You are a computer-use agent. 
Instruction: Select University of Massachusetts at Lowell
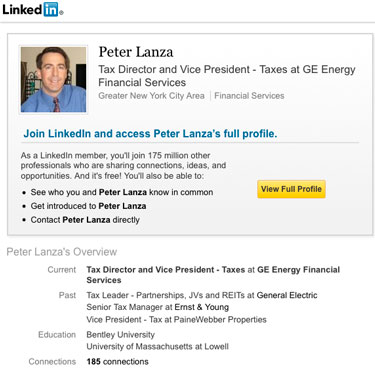coord(157,347)
